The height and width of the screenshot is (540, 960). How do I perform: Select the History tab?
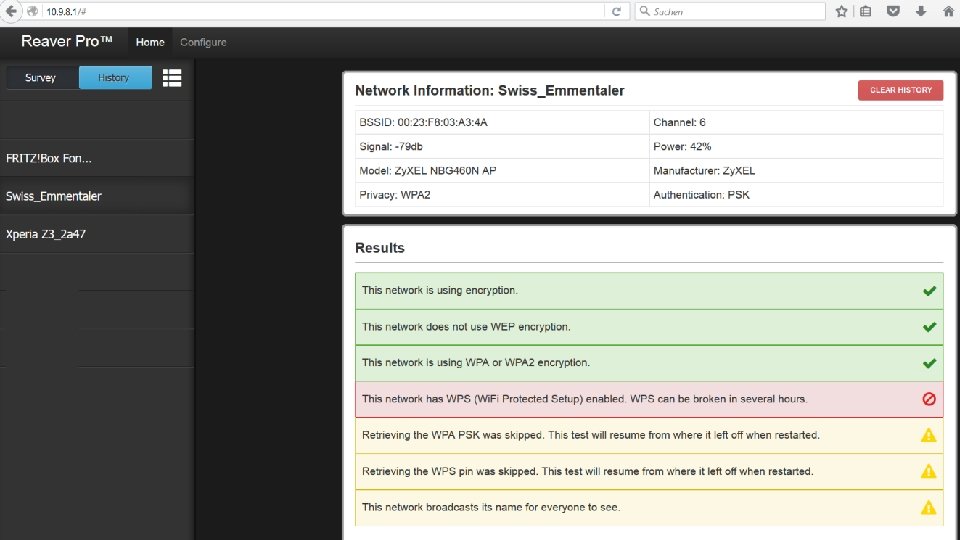pyautogui.click(x=115, y=78)
